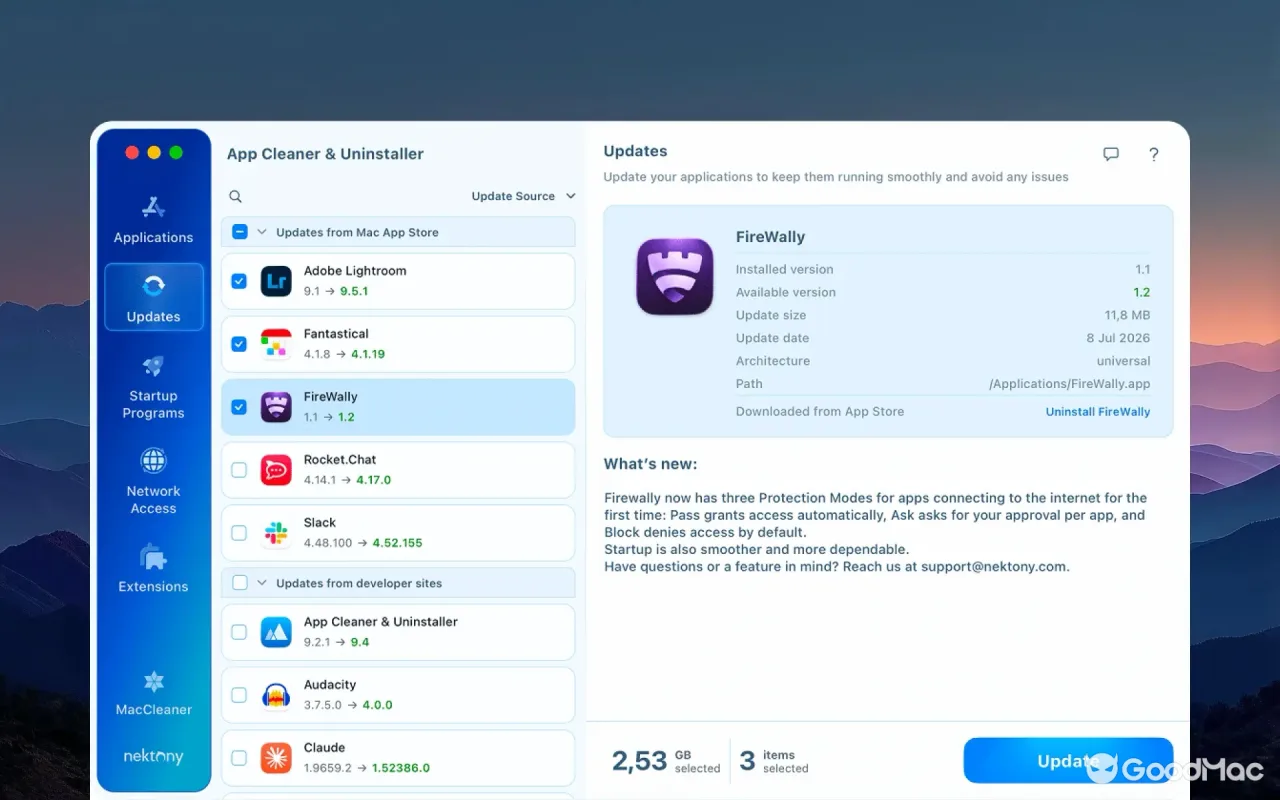The width and height of the screenshot is (1280, 800).
Task: Click the FireWally list icon
Action: (276, 407)
